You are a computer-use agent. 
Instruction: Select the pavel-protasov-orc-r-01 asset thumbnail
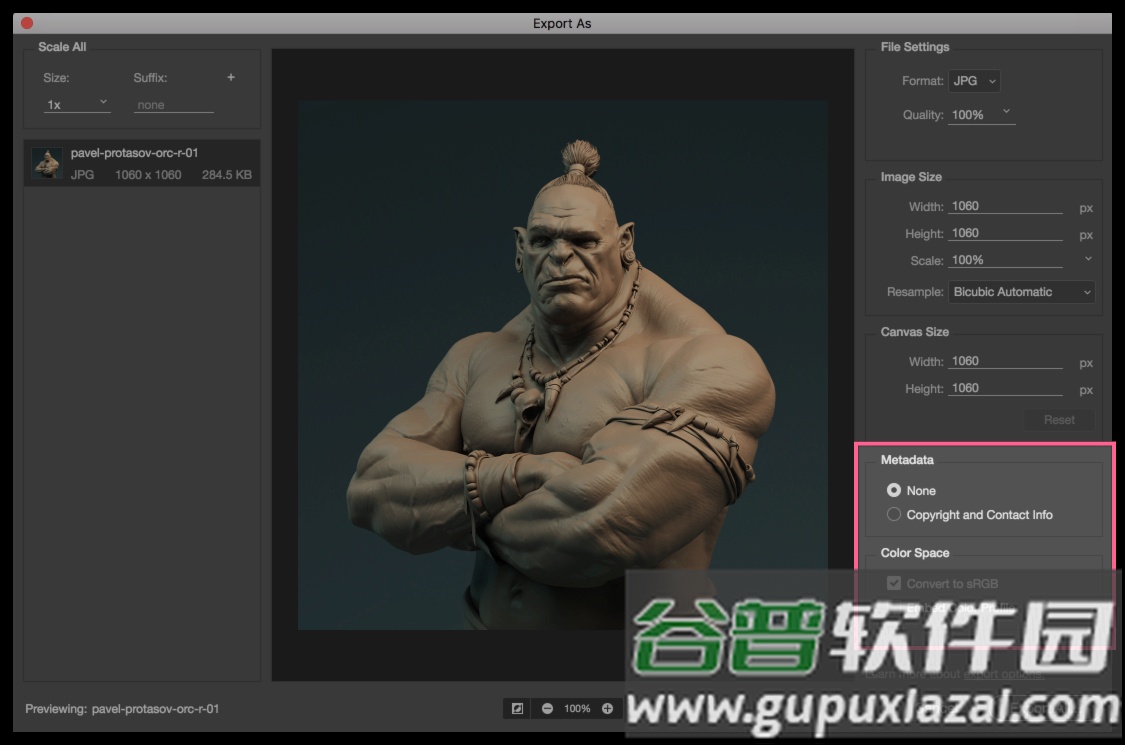pos(47,164)
